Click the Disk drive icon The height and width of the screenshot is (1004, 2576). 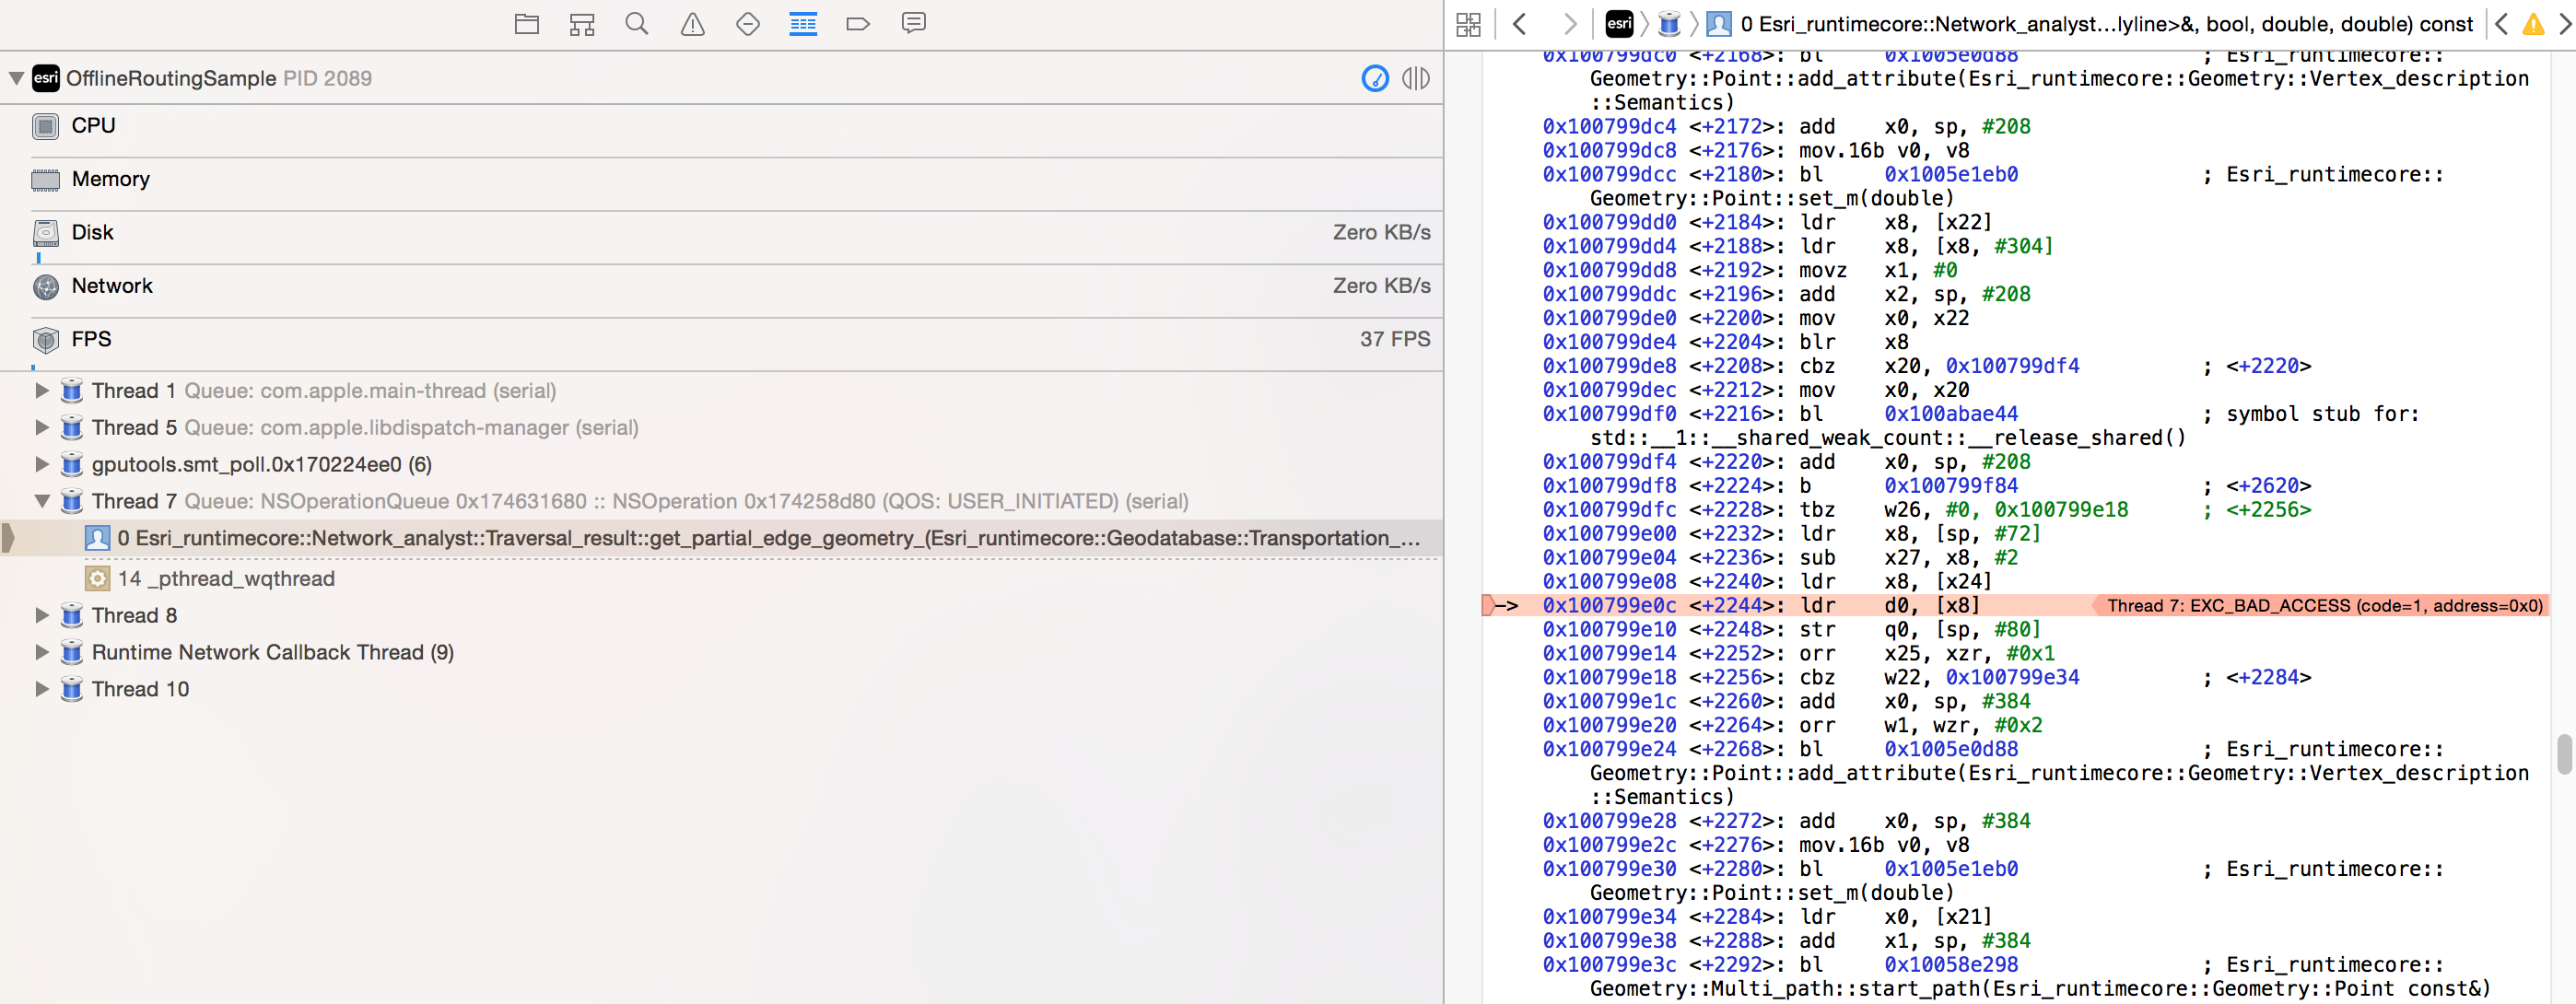click(x=45, y=233)
